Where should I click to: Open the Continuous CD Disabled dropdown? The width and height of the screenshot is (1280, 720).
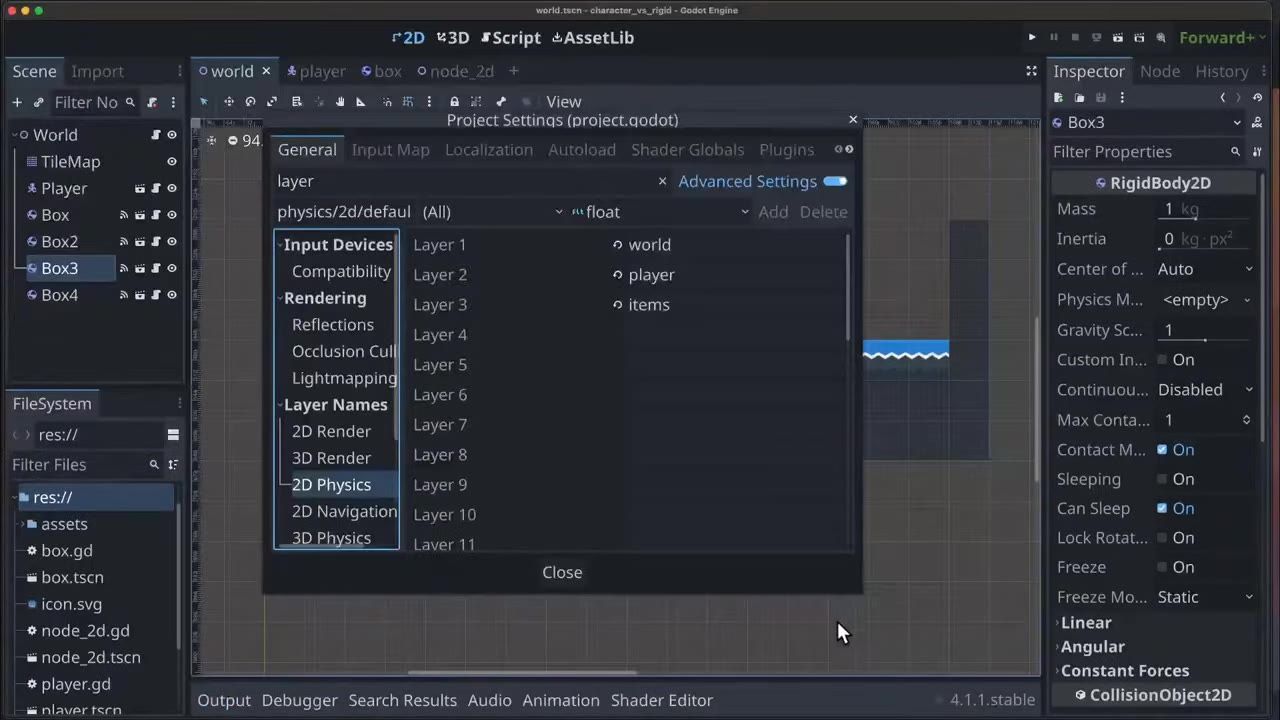click(x=1205, y=390)
